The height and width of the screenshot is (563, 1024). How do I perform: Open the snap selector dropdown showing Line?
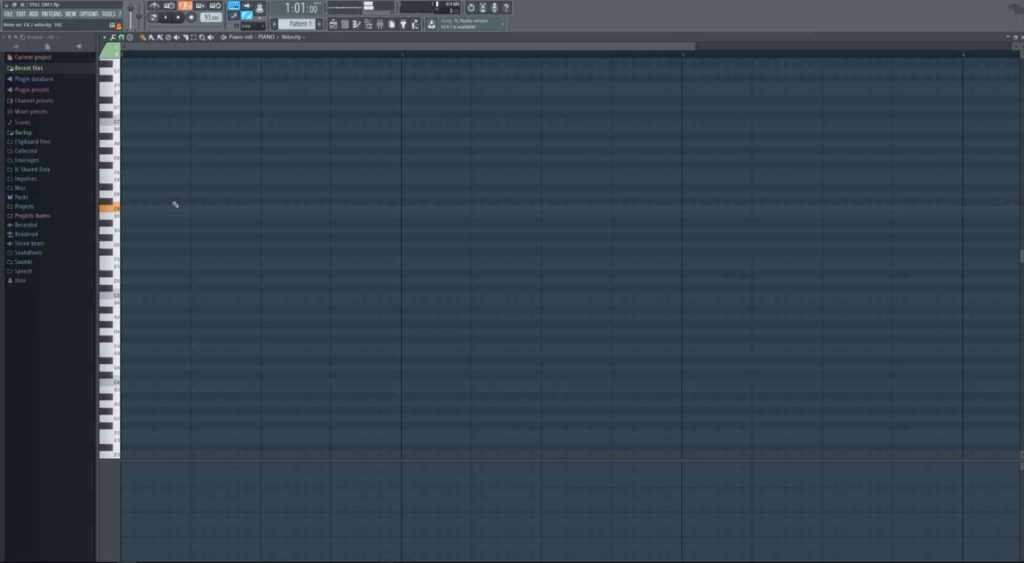(253, 25)
